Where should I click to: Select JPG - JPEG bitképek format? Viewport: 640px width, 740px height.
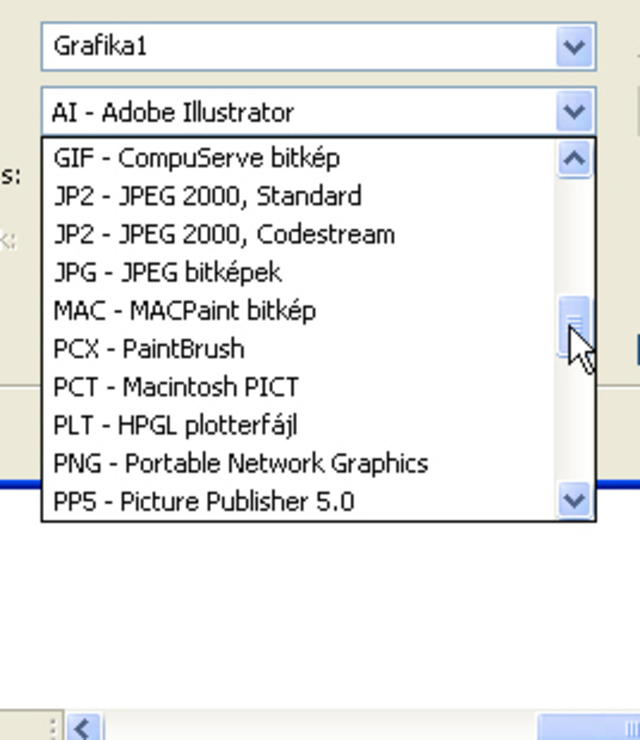[299, 272]
